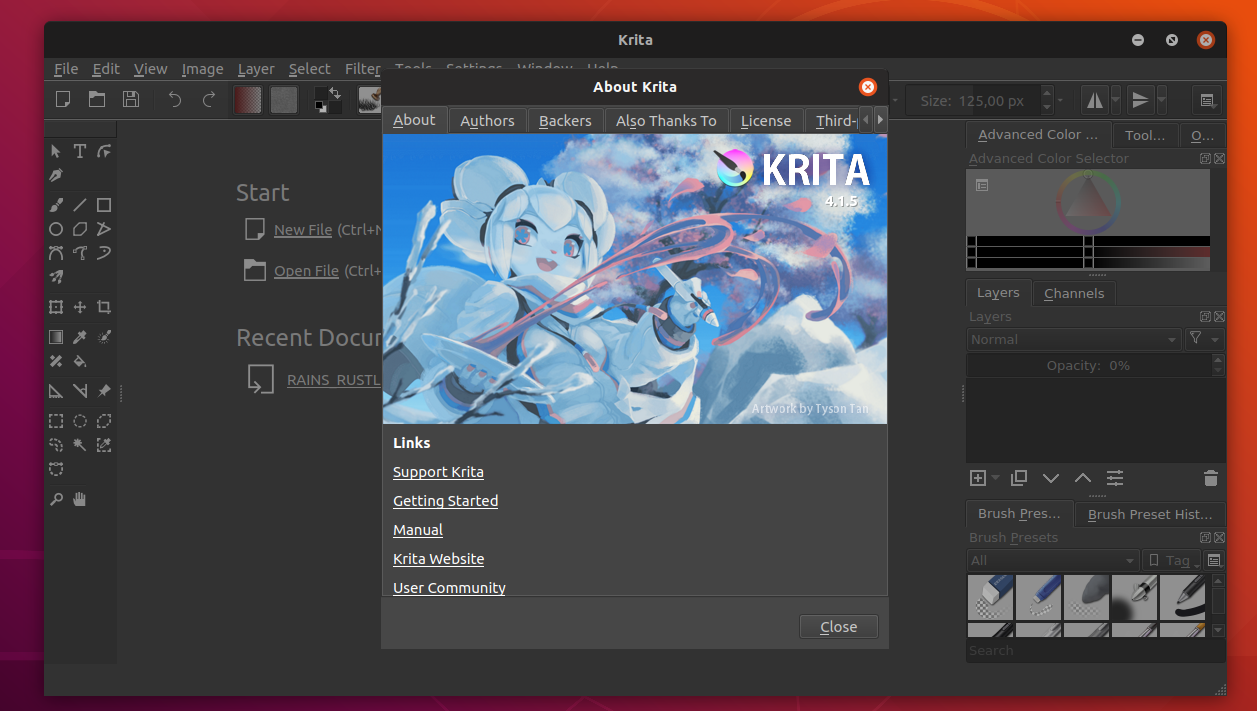Open horizontal mirror options arrow

point(1116,100)
